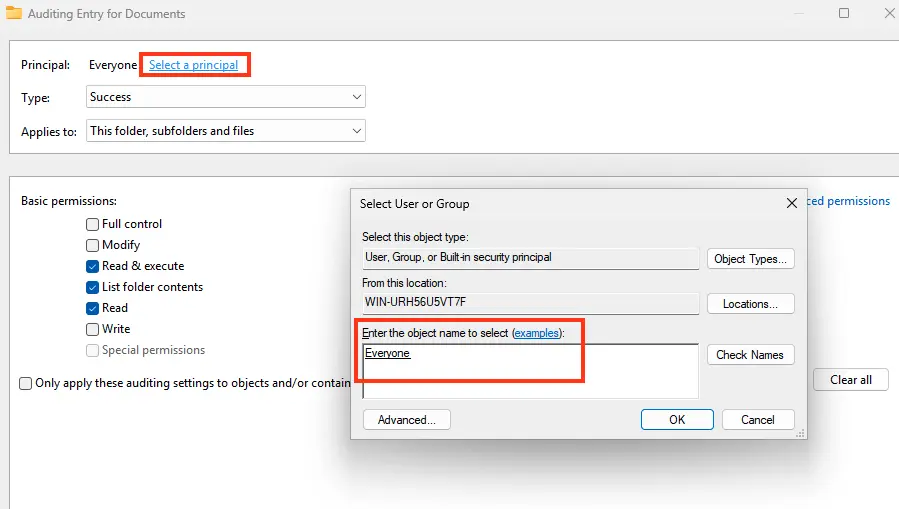
Task: Enable the Write permission checkbox
Action: click(x=93, y=329)
